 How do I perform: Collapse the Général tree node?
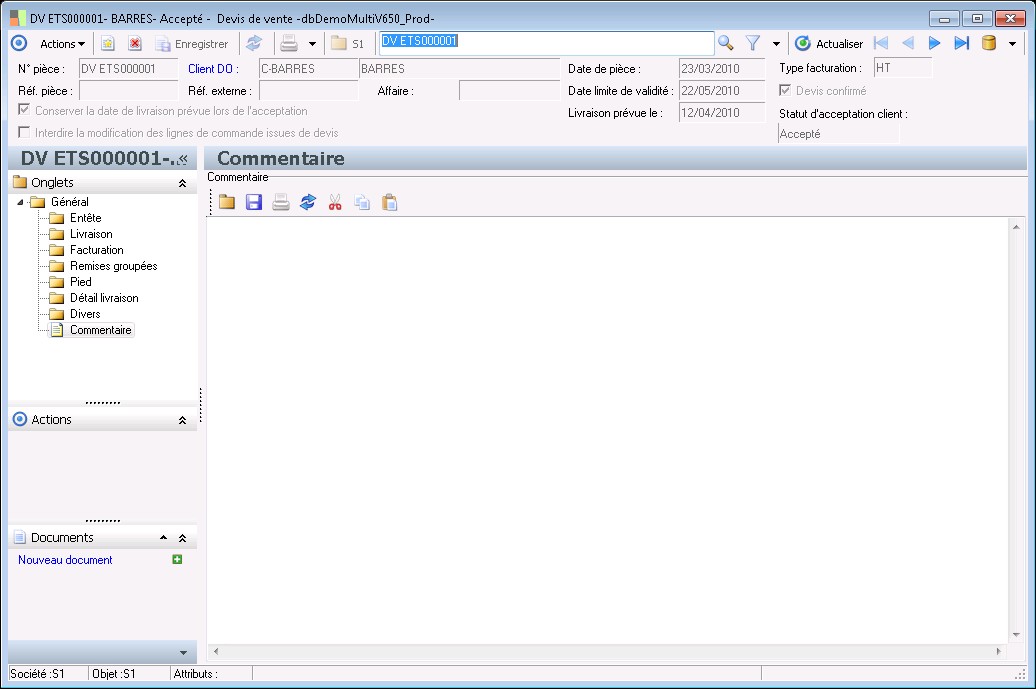(x=21, y=203)
